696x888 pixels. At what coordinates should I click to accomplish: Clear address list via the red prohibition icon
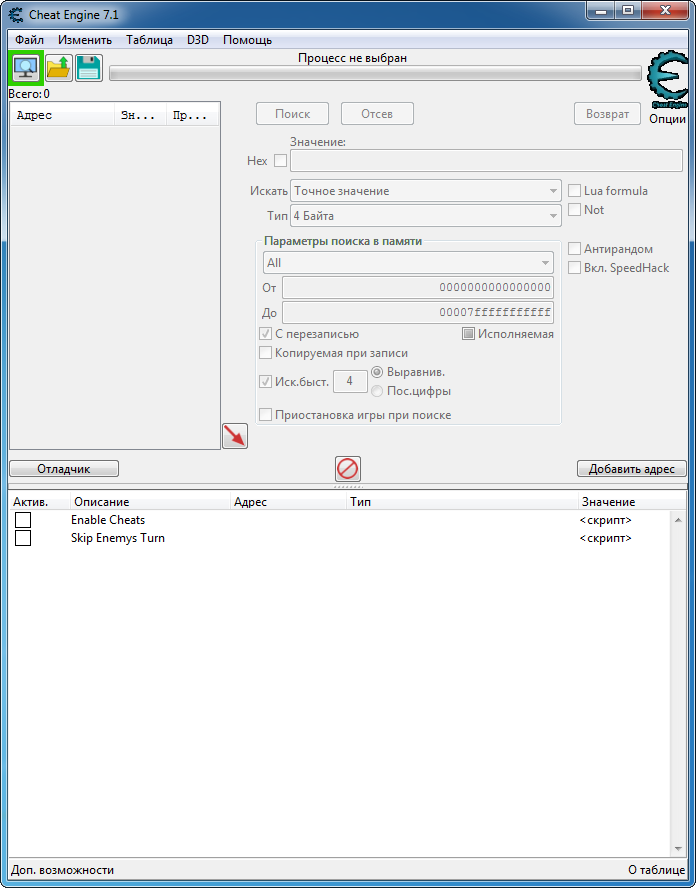pos(348,469)
